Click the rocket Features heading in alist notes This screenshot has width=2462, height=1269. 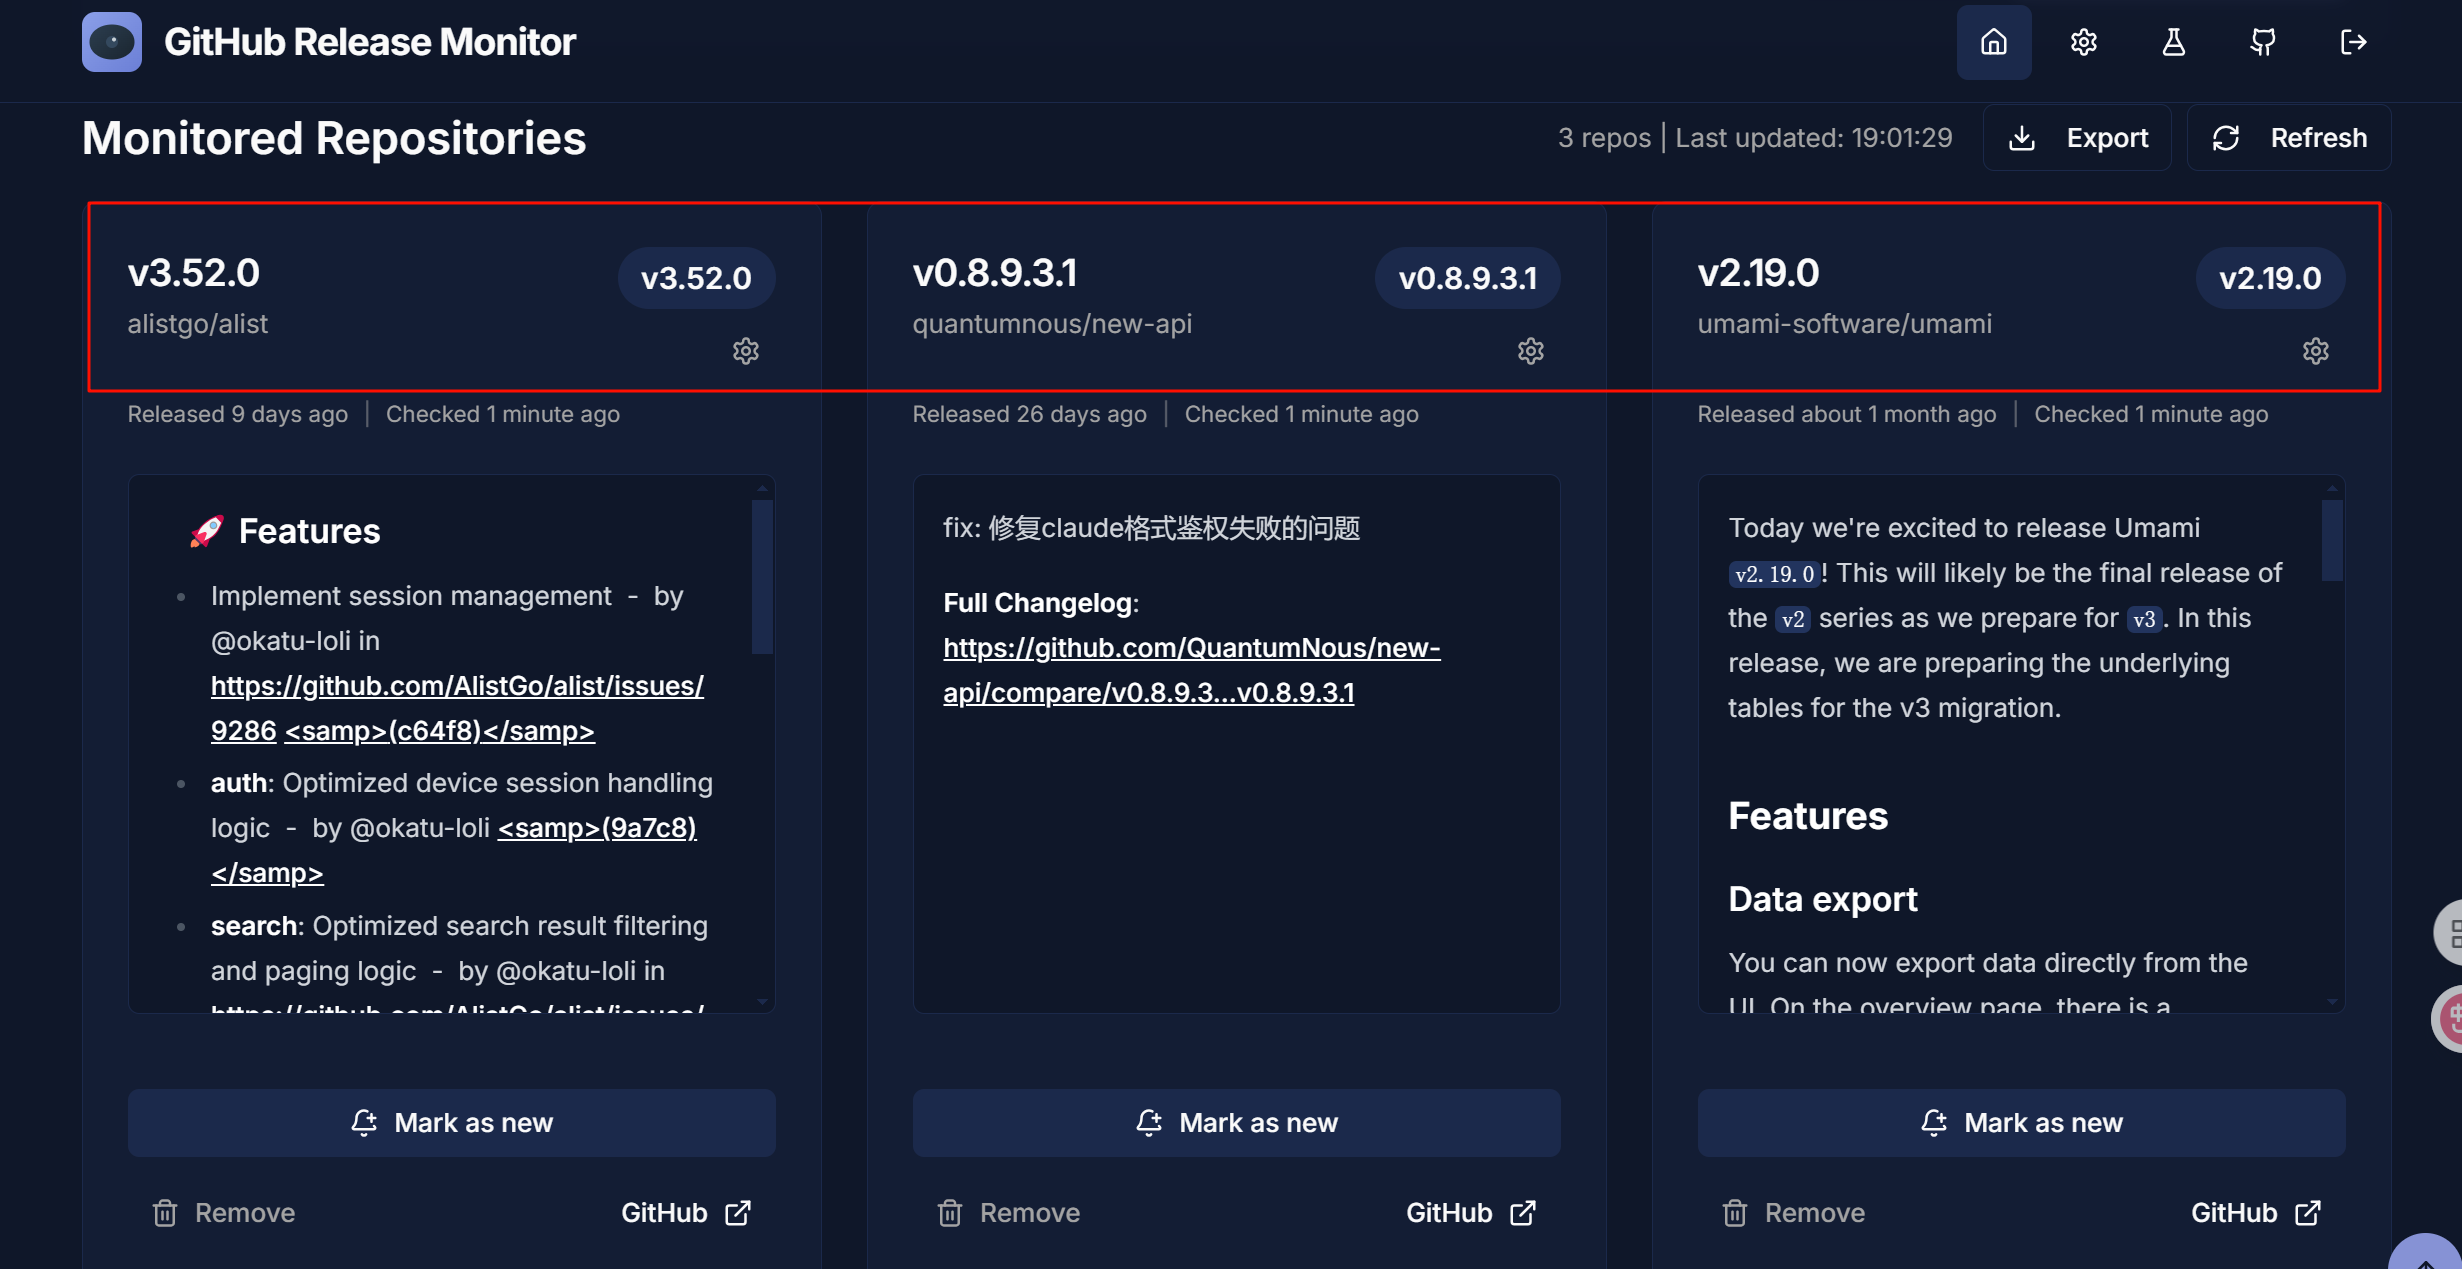pos(285,531)
